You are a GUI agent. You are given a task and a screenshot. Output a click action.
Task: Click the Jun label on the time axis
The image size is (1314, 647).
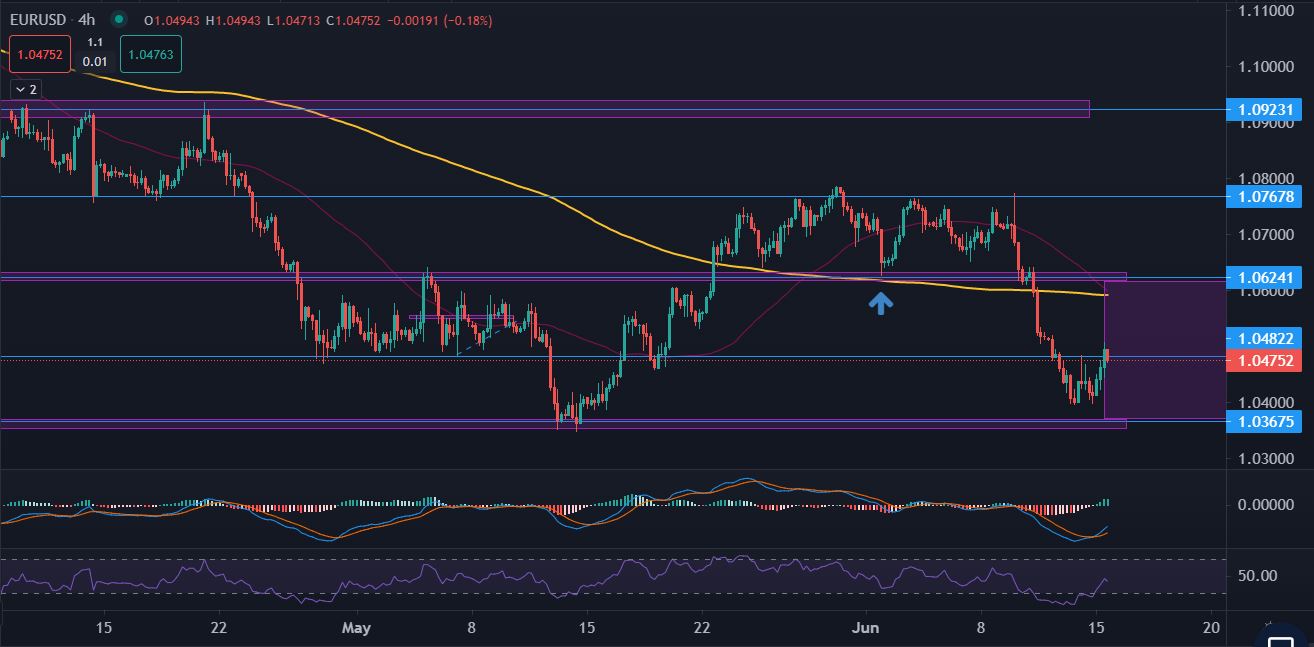[x=866, y=628]
